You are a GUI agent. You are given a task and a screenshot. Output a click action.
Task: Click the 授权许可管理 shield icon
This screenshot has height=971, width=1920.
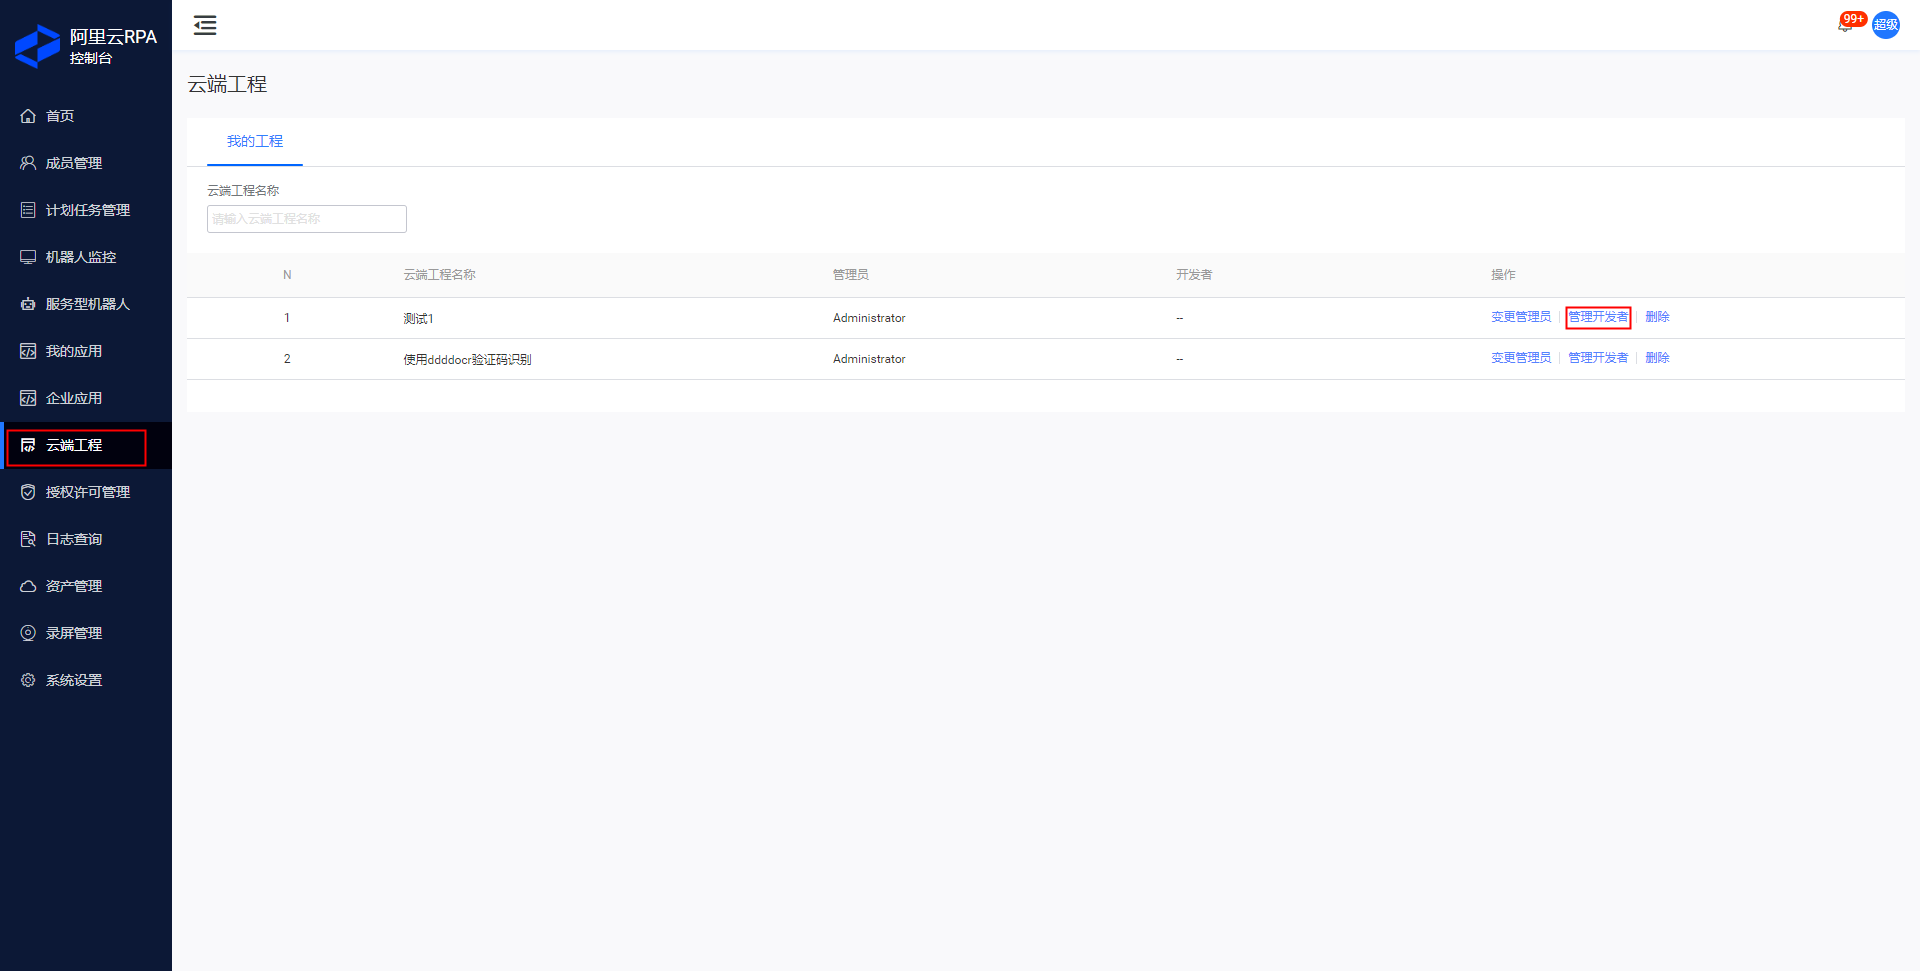[28, 492]
